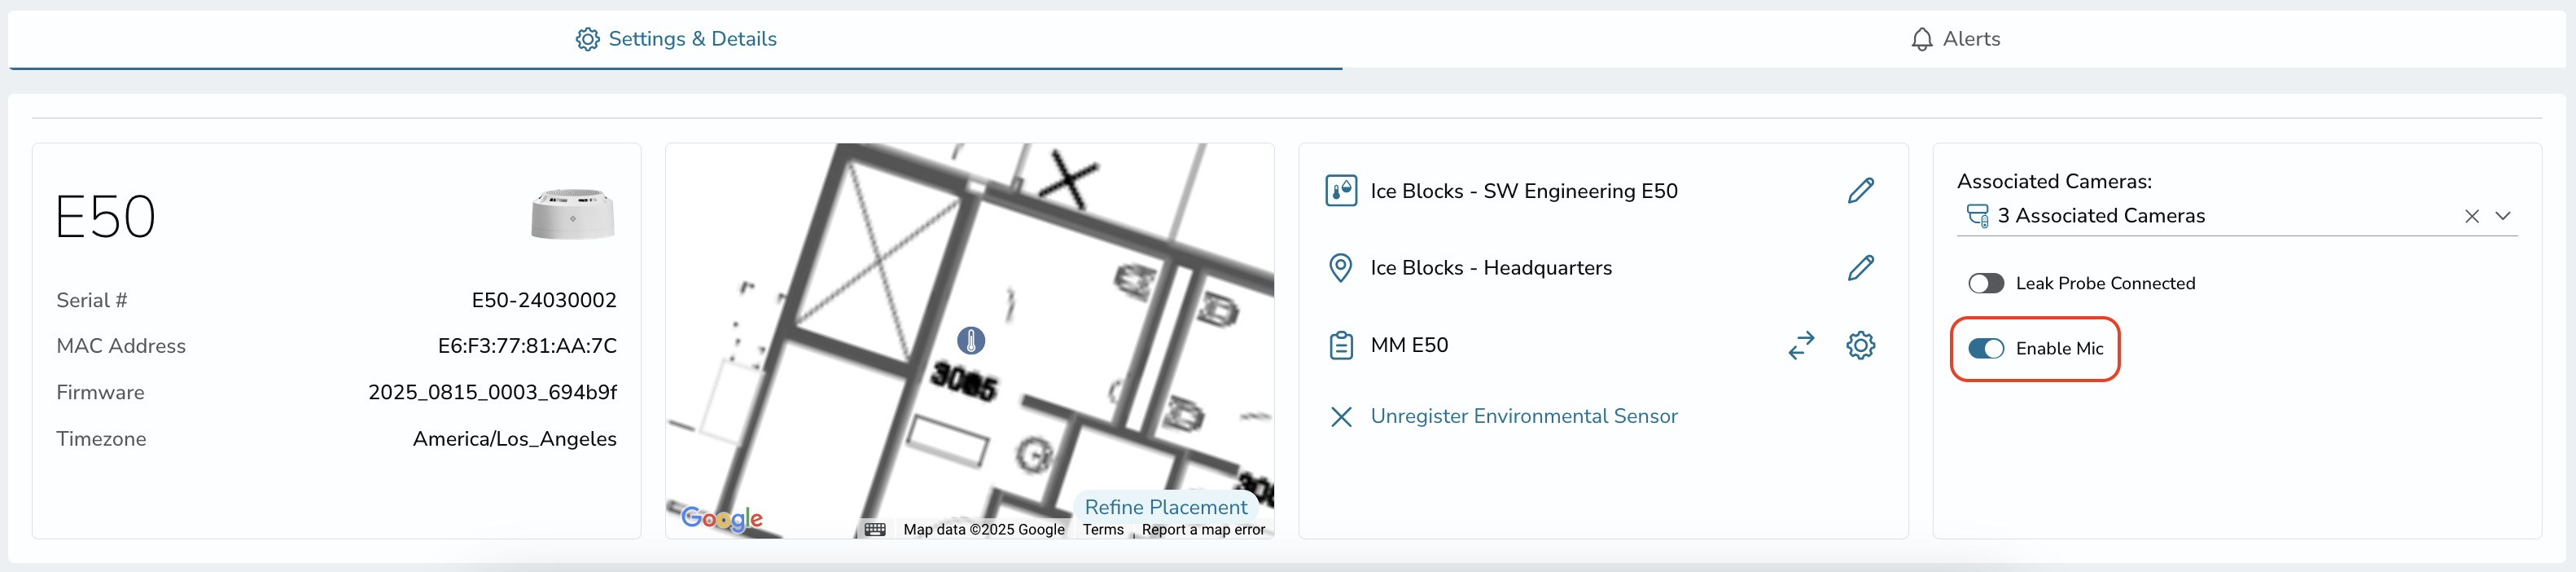
Task: Edit Ice Blocks - Headquarters location pencil
Action: (1860, 268)
